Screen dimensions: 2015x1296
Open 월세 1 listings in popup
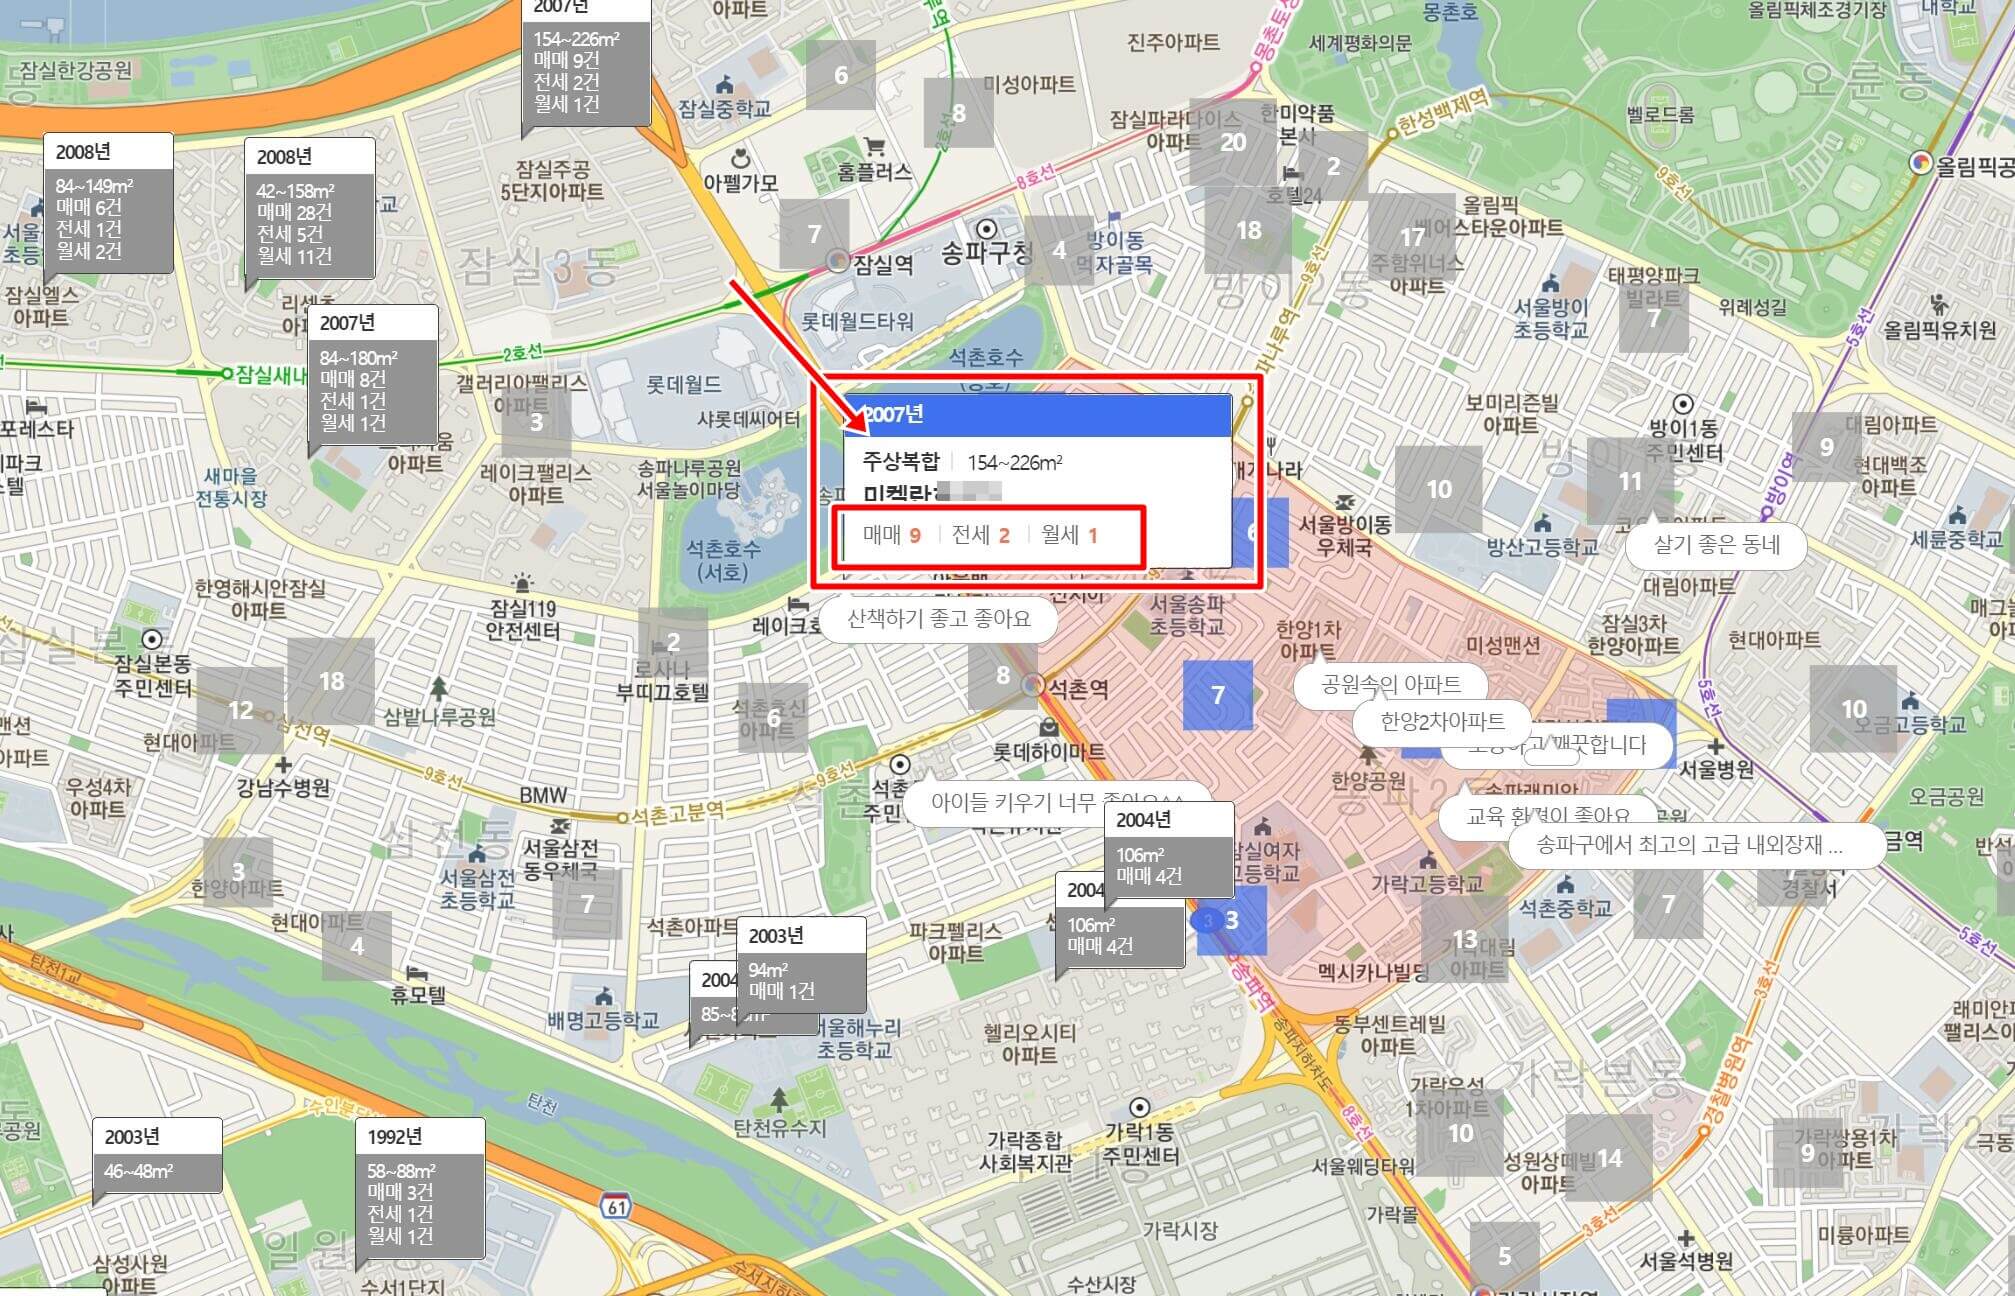coord(1069,536)
